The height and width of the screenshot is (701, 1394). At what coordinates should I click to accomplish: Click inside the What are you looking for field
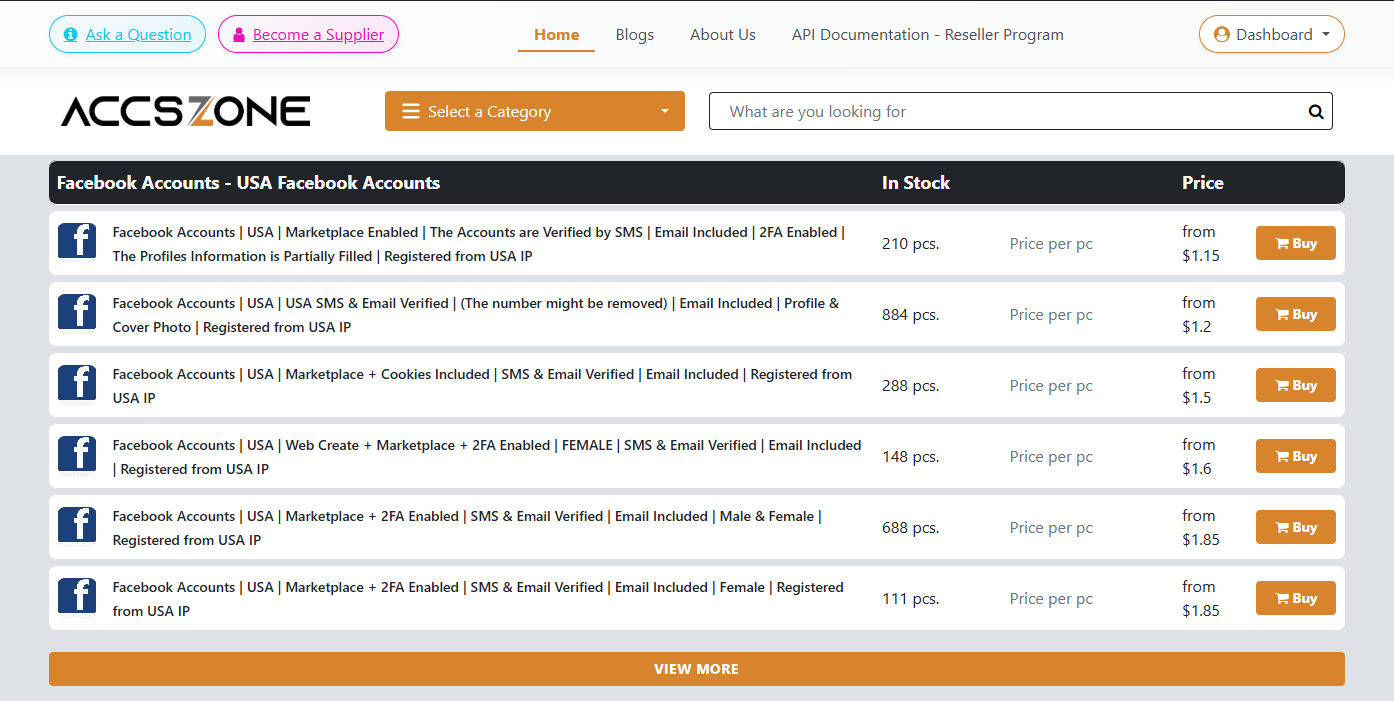(x=1000, y=111)
